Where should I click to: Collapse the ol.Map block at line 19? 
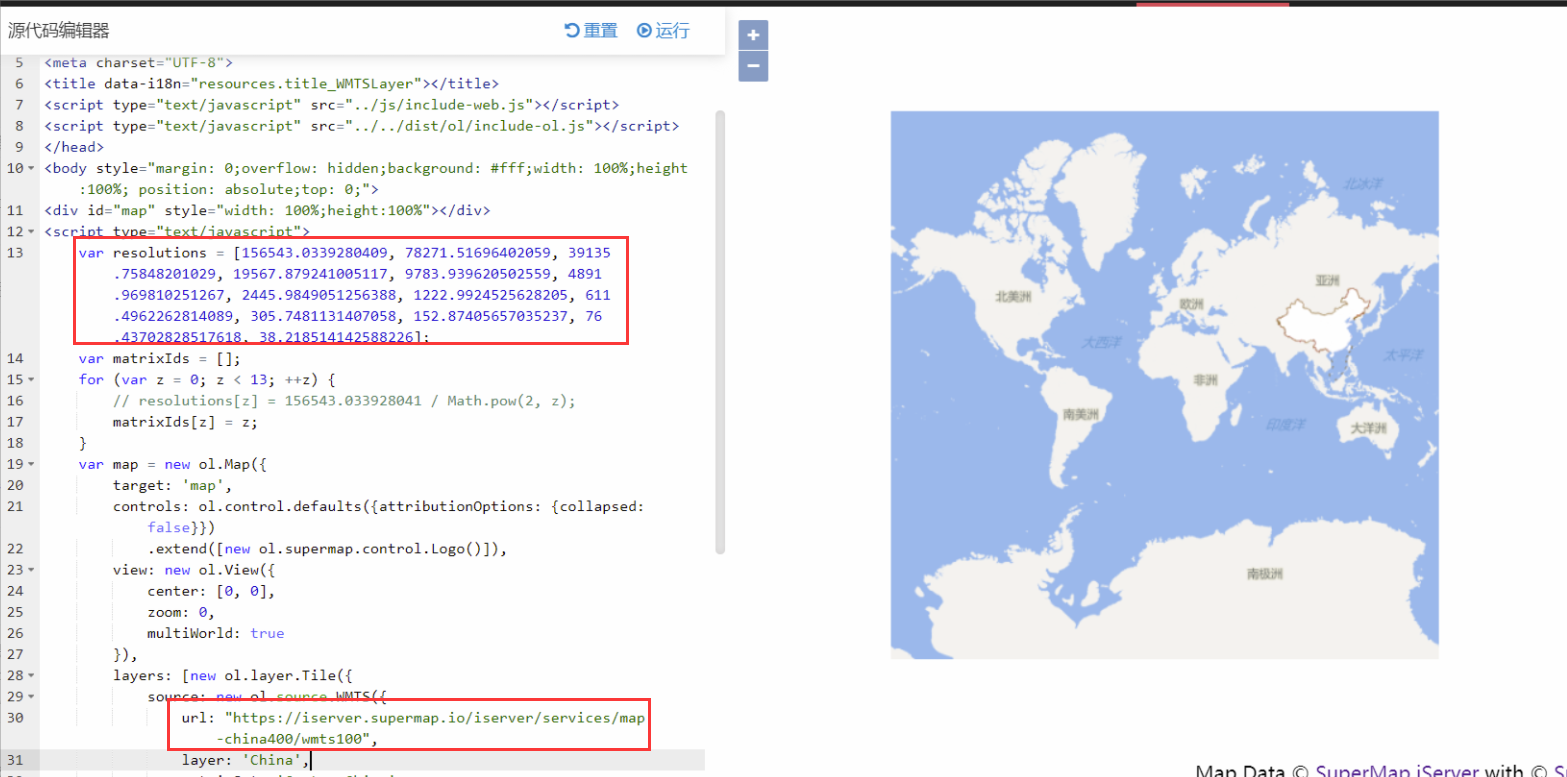click(29, 463)
